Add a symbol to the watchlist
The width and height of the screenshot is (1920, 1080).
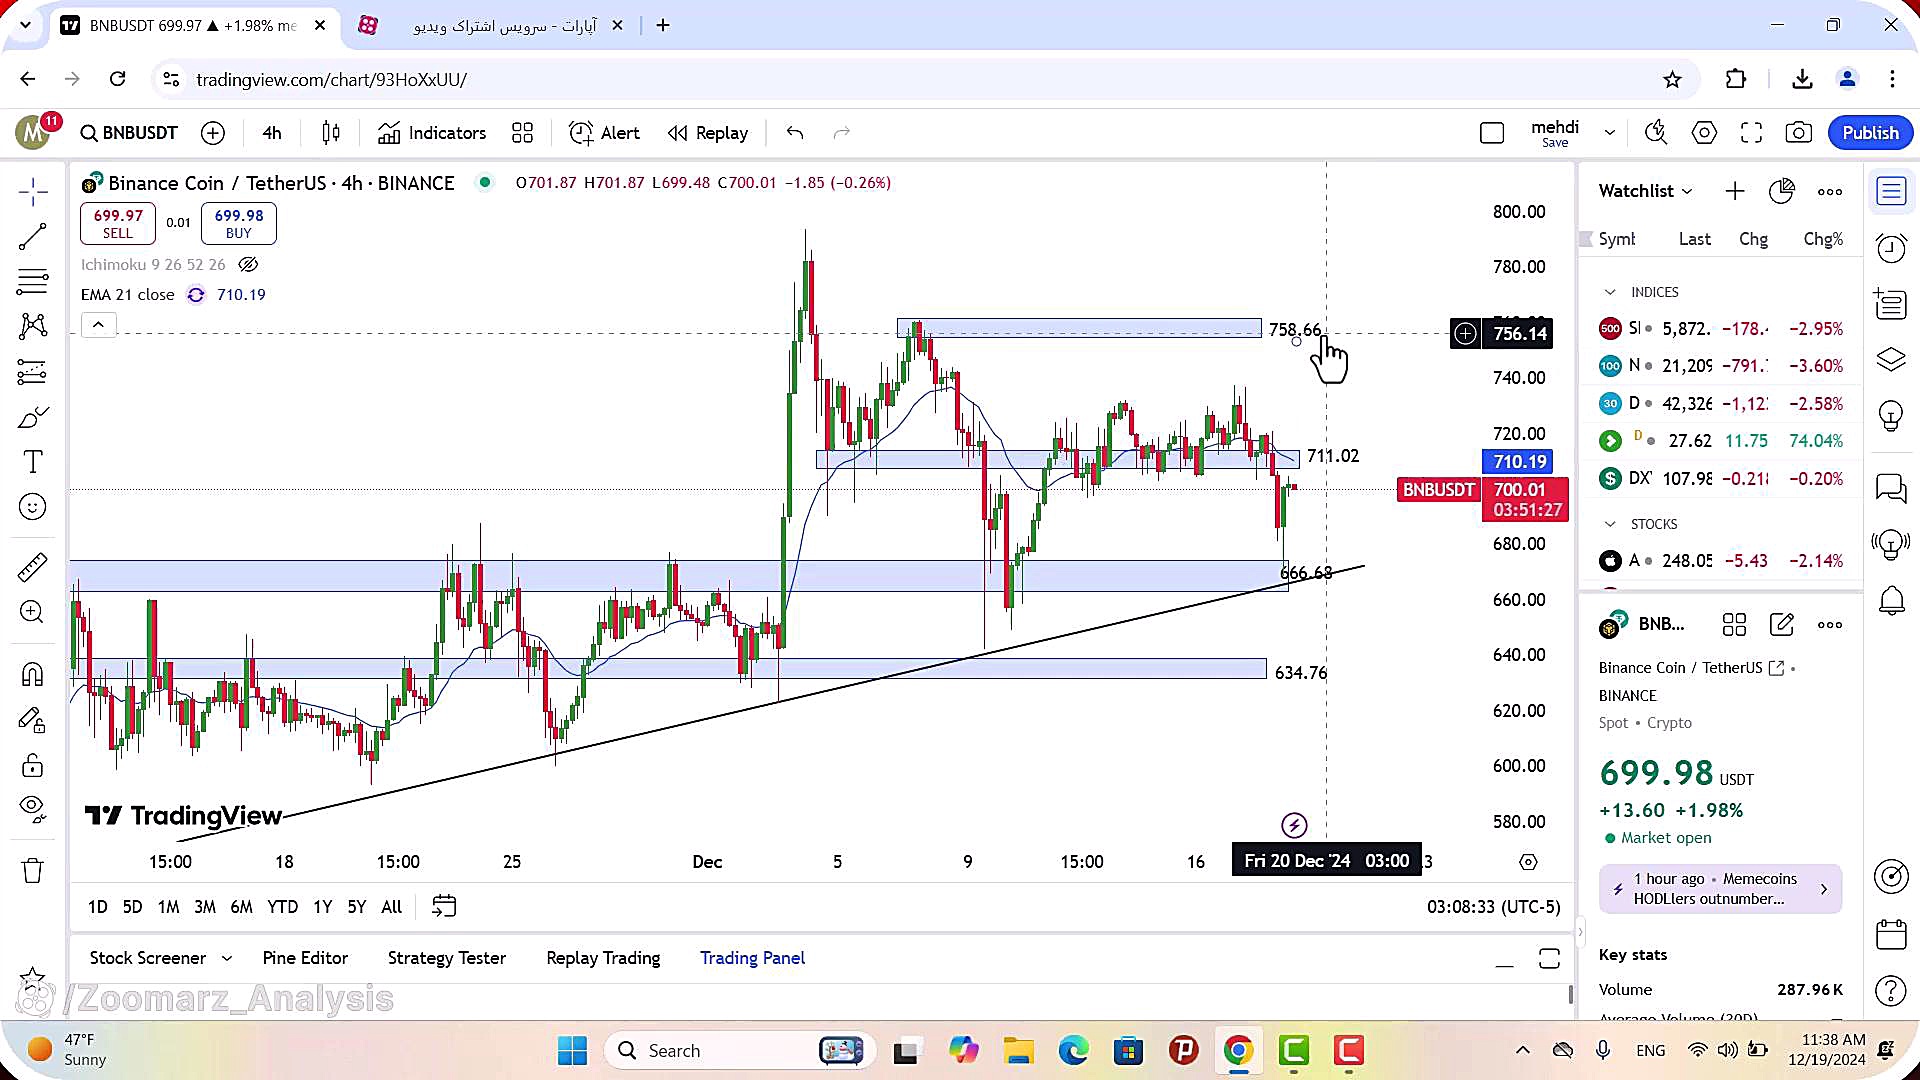coord(1735,191)
